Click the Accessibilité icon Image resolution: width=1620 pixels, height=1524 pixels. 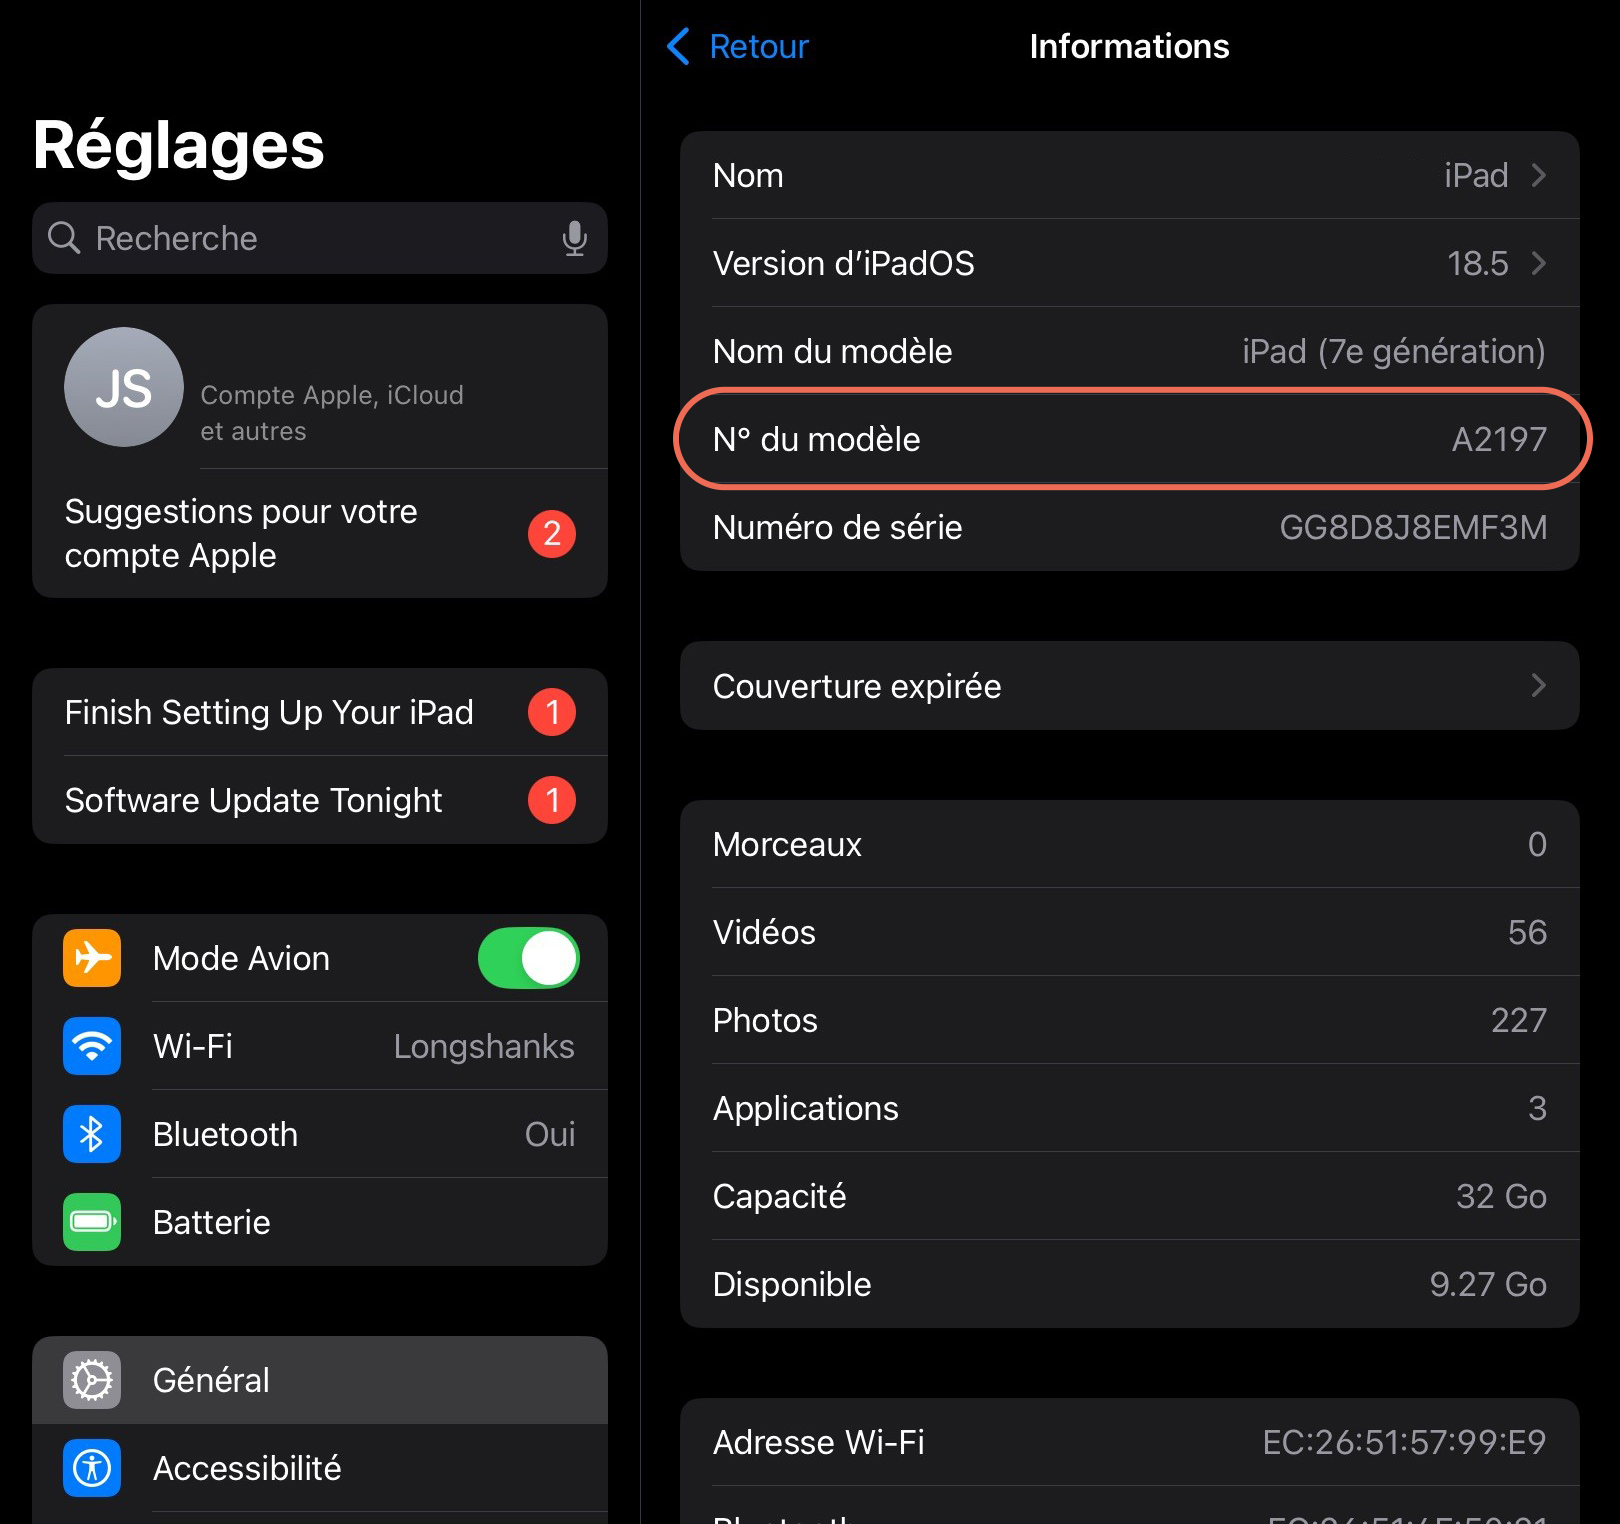(92, 1468)
